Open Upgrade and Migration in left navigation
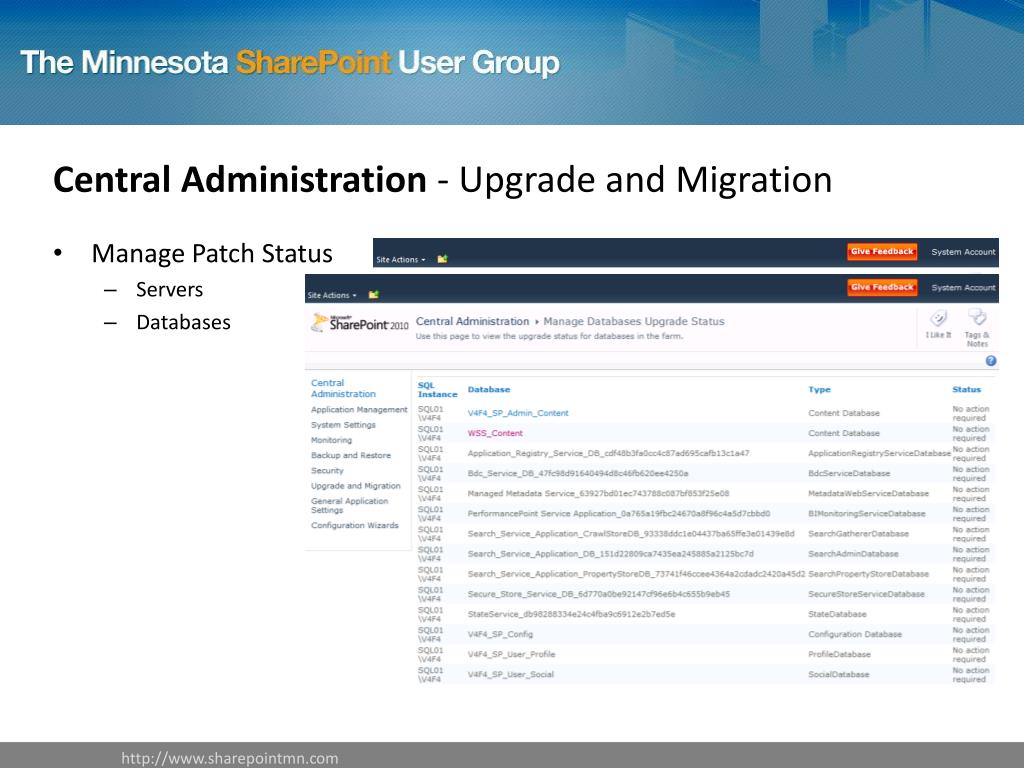 tap(356, 486)
